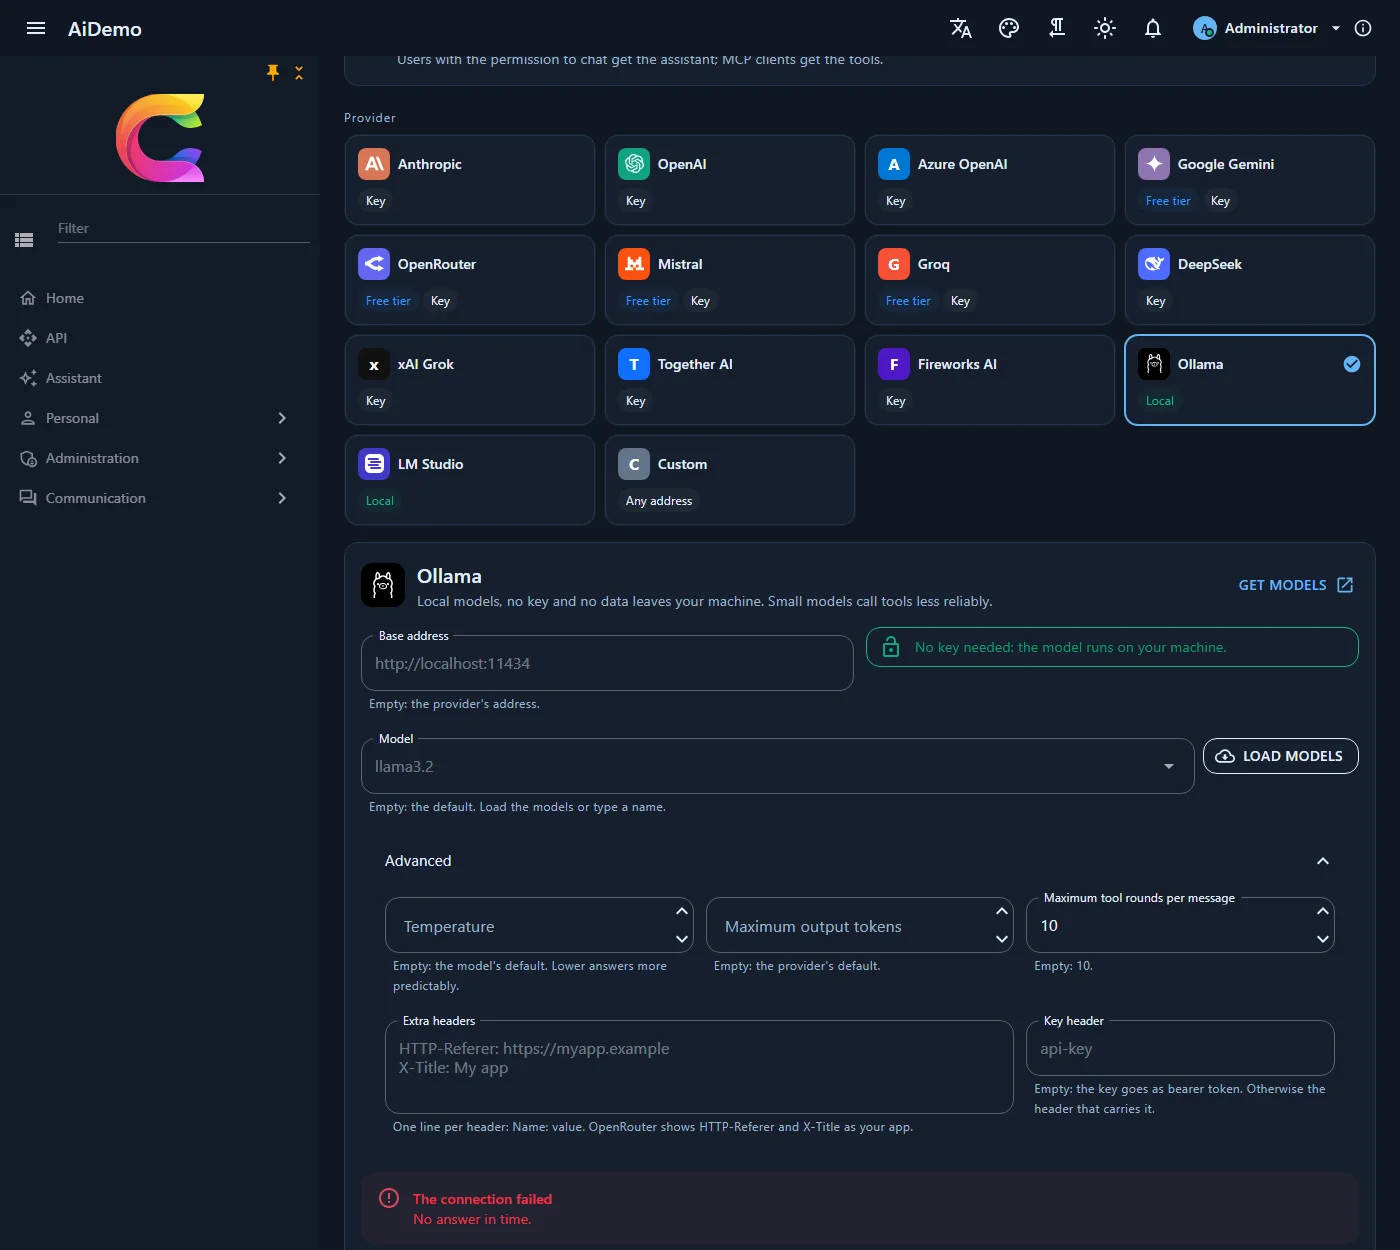1400x1250 pixels.
Task: Click the Ollama llama icon in provider card
Action: pyautogui.click(x=1154, y=364)
